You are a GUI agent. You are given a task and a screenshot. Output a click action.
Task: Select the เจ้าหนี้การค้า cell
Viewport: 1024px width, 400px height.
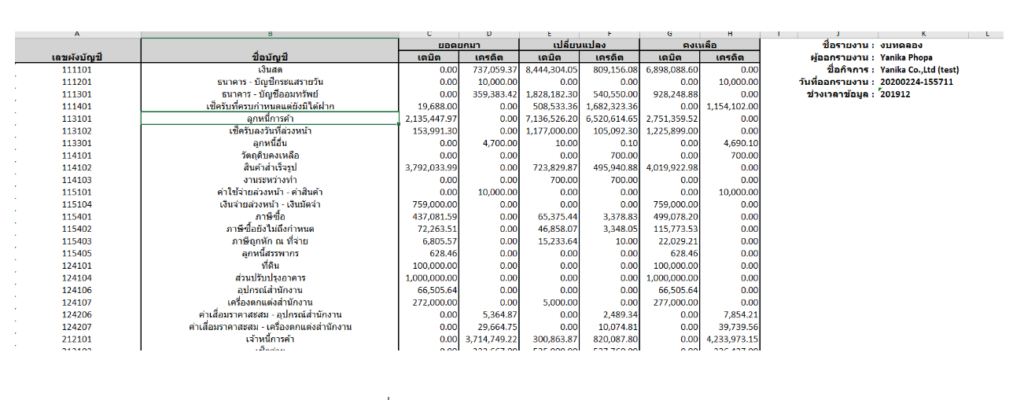point(270,339)
